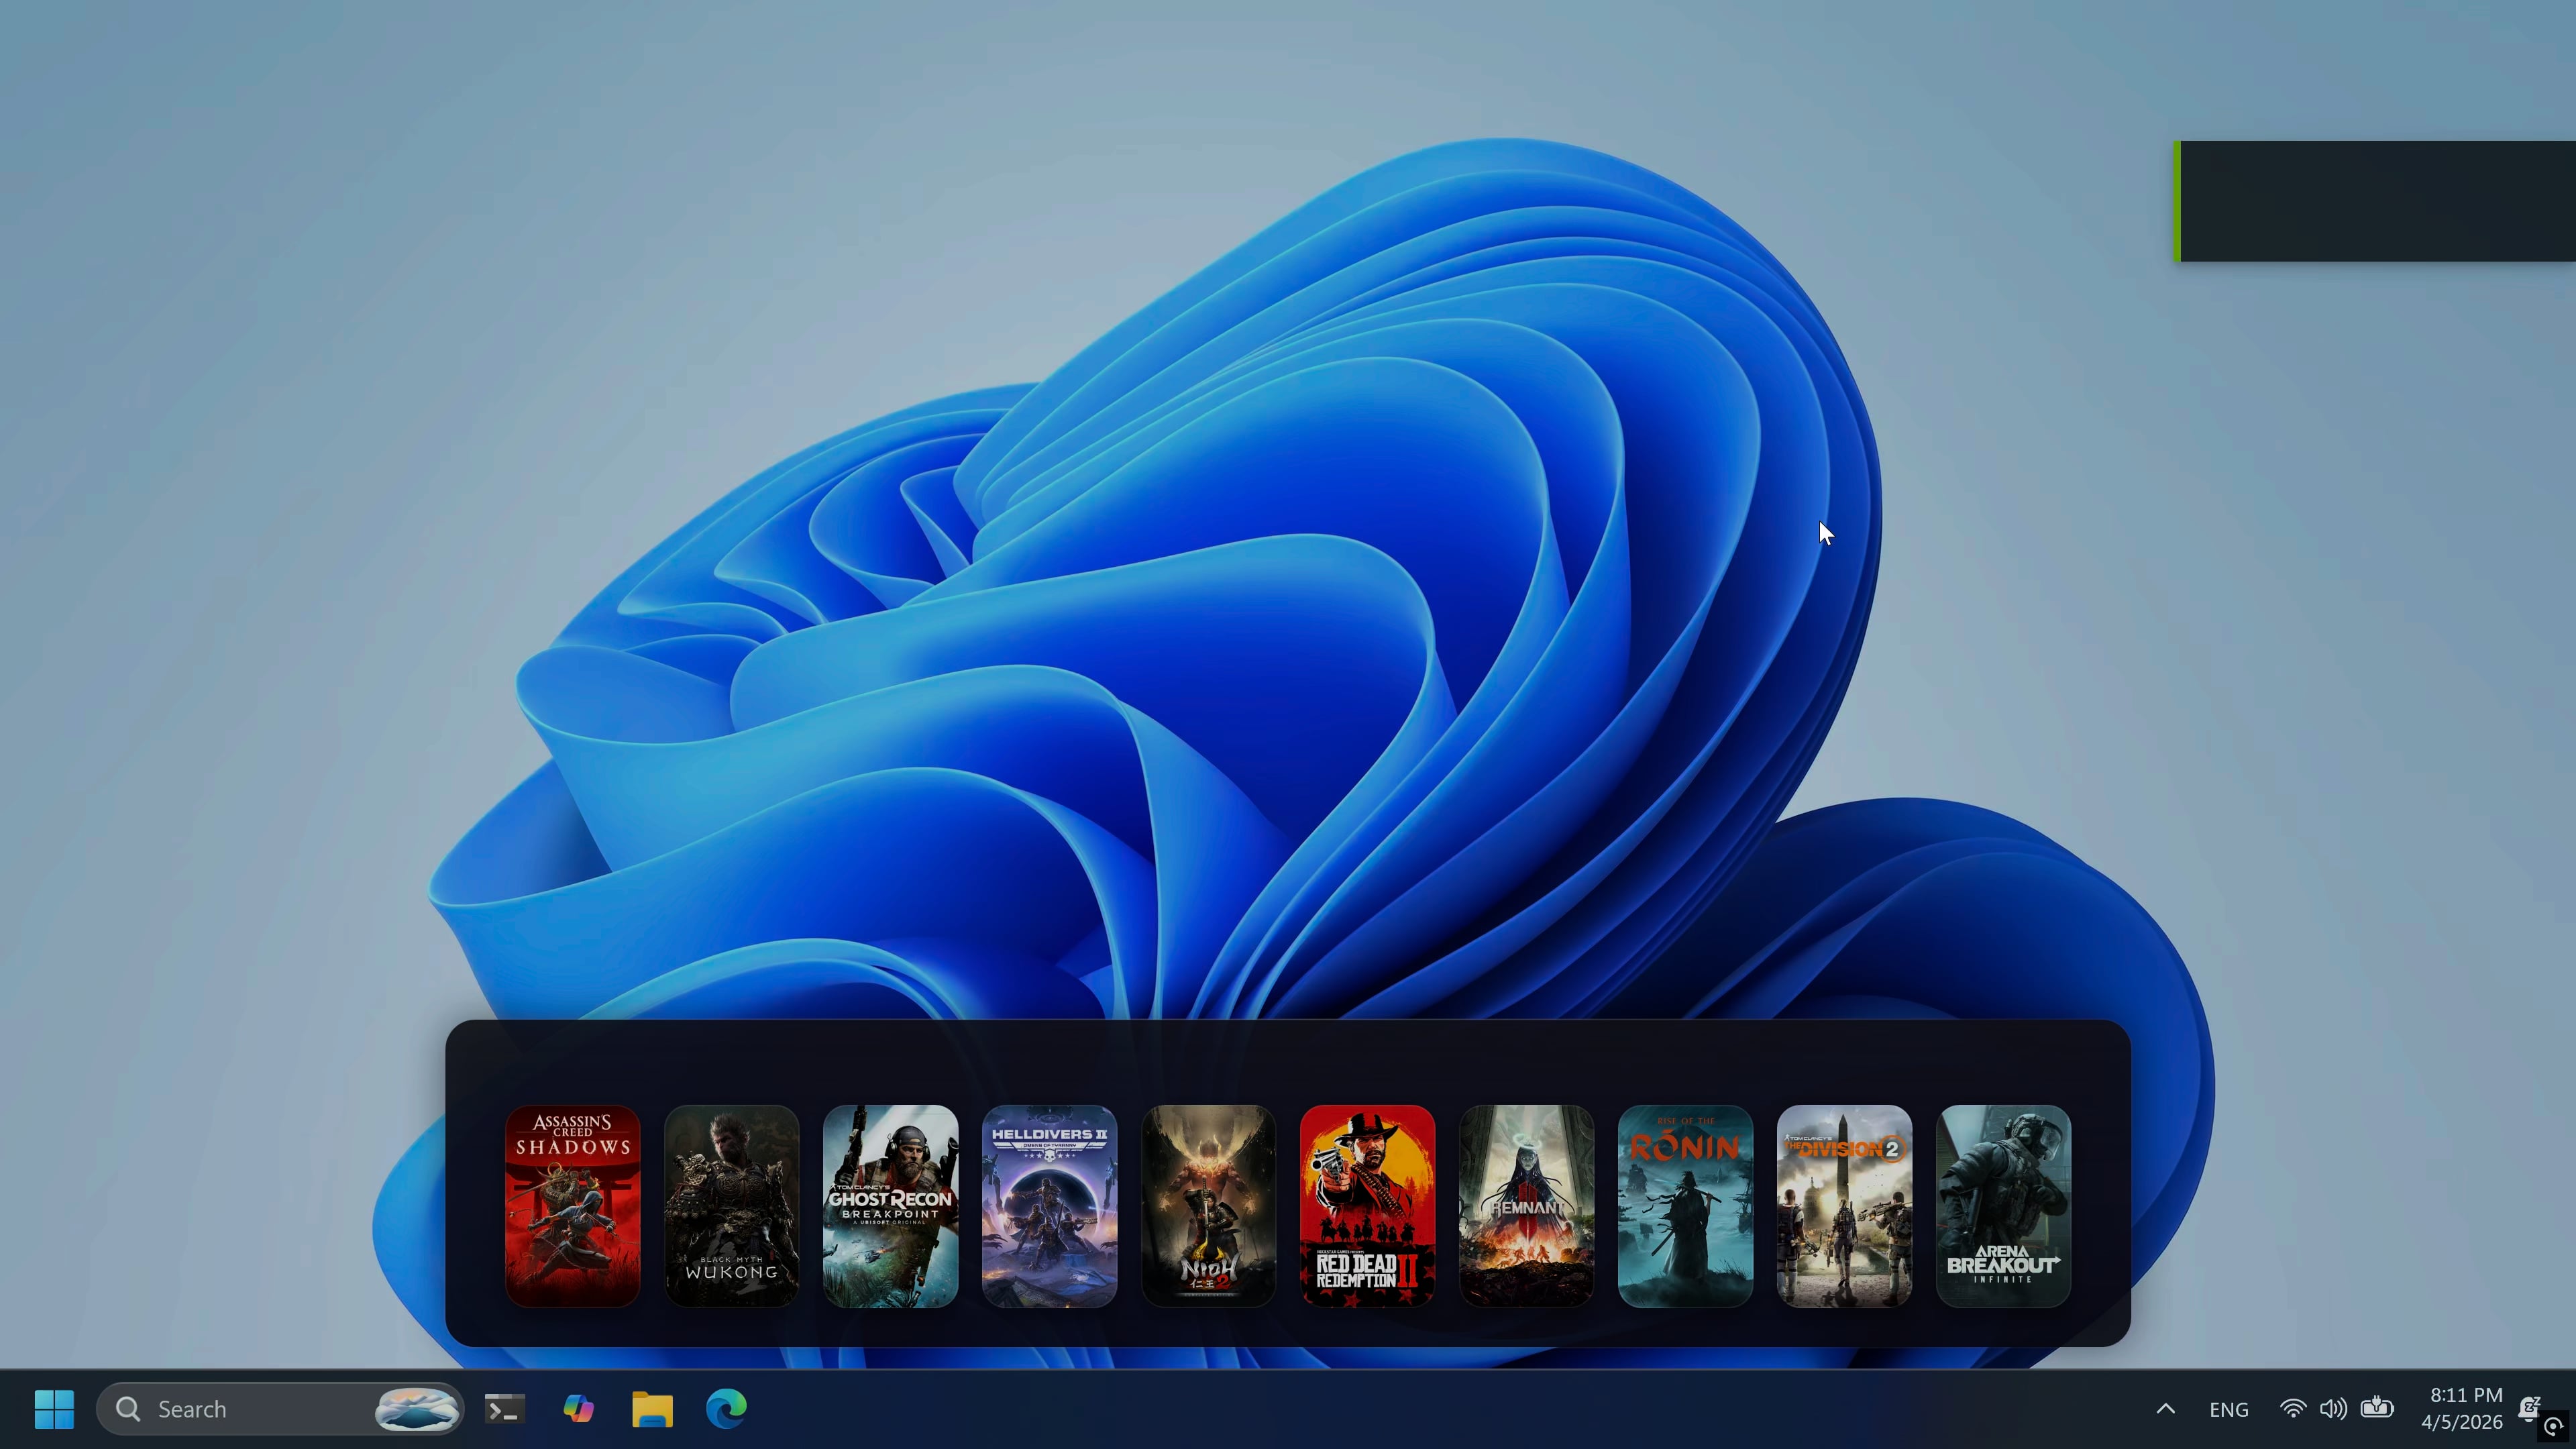Select Ghost Recon Breakpoint cover
Image resolution: width=2576 pixels, height=1449 pixels.
pos(890,1205)
